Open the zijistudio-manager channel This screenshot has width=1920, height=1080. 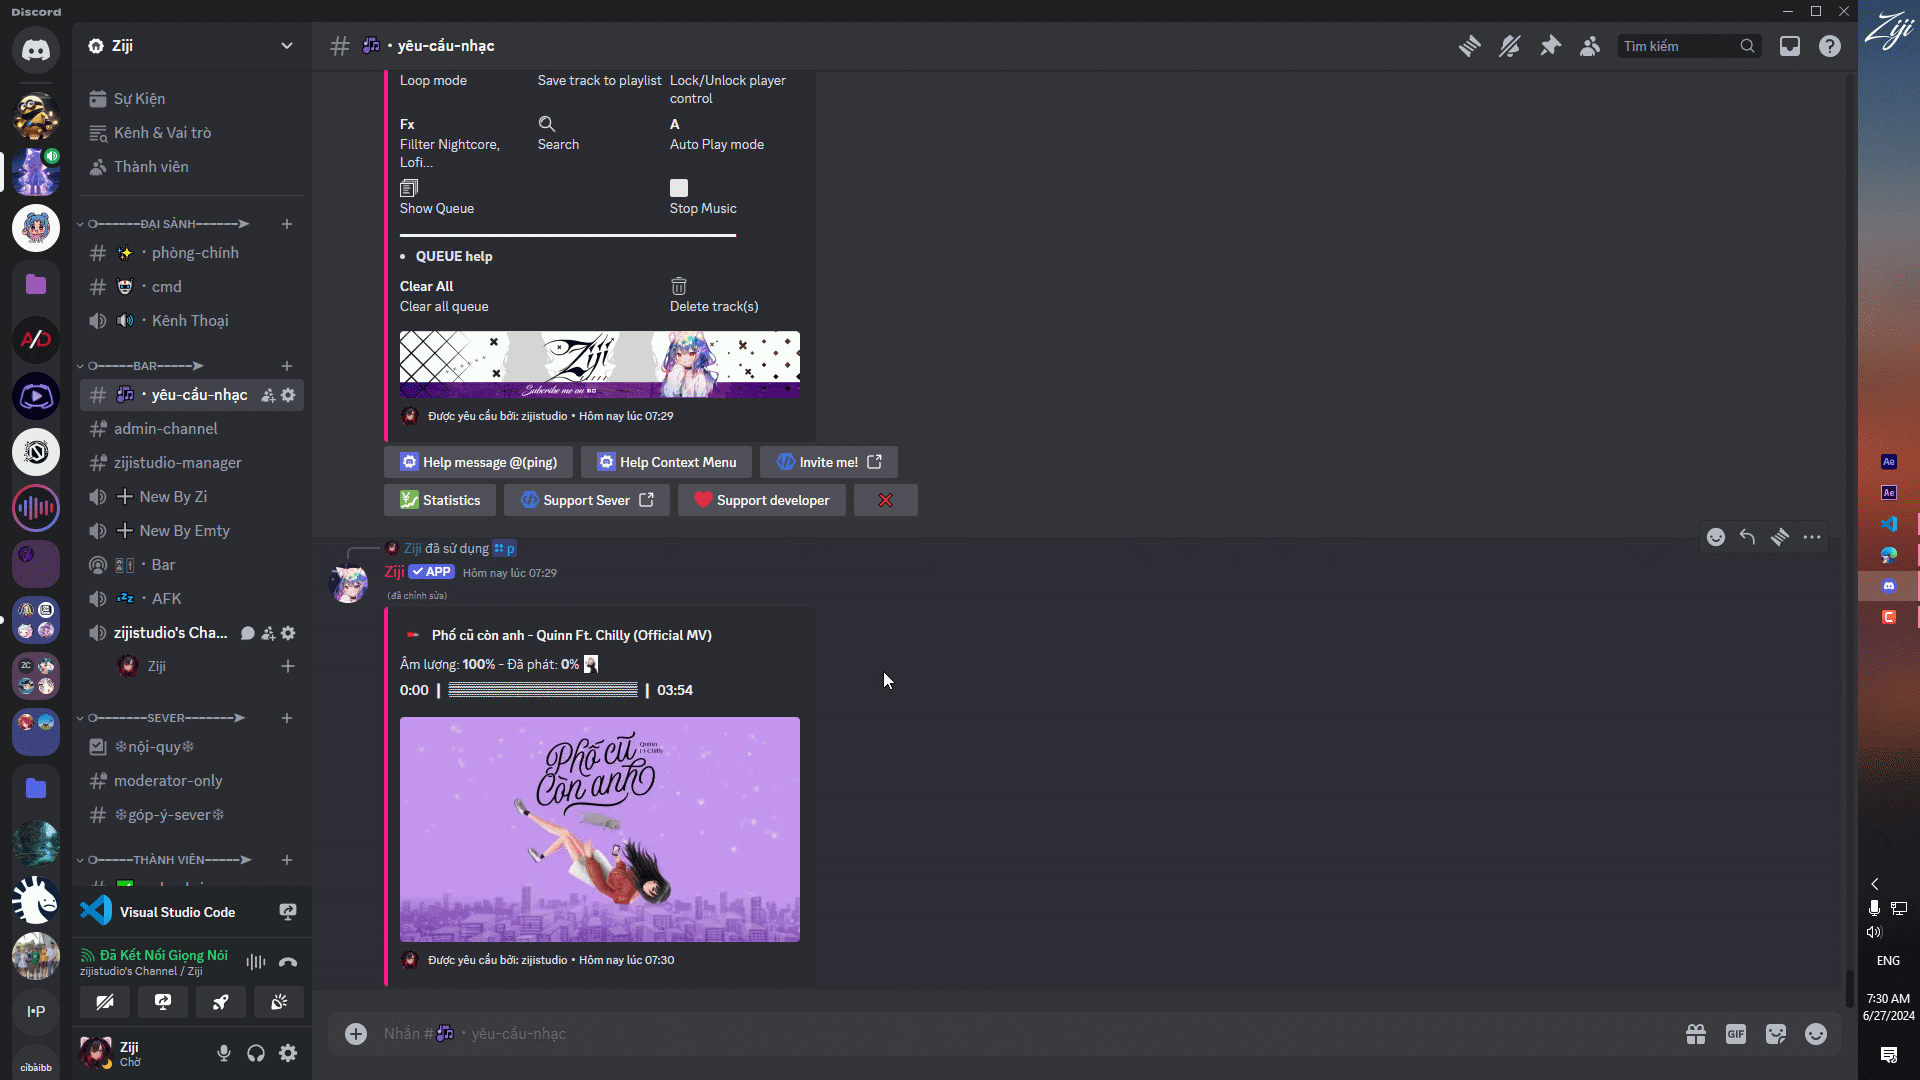[190, 463]
